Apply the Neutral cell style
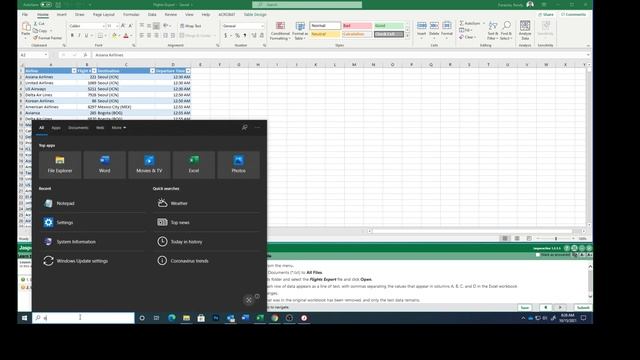 (324, 34)
